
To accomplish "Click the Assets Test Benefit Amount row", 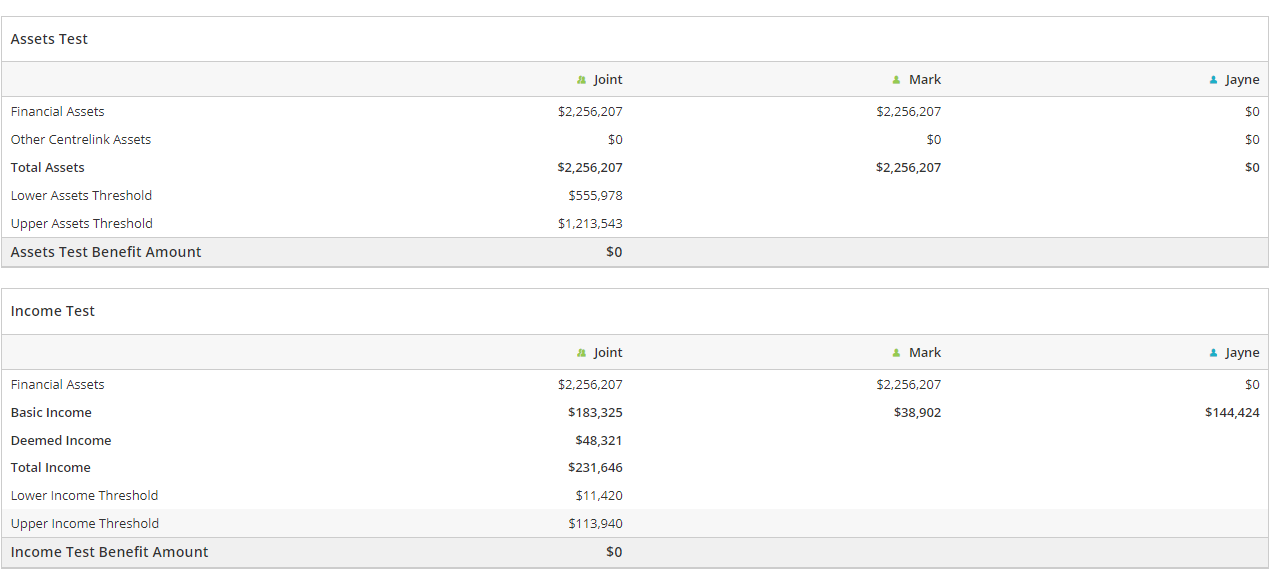I will (635, 252).
